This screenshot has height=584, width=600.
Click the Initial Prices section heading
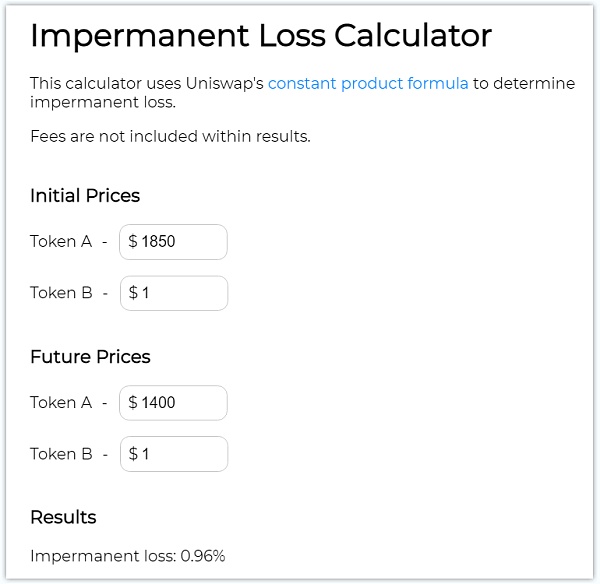85,196
